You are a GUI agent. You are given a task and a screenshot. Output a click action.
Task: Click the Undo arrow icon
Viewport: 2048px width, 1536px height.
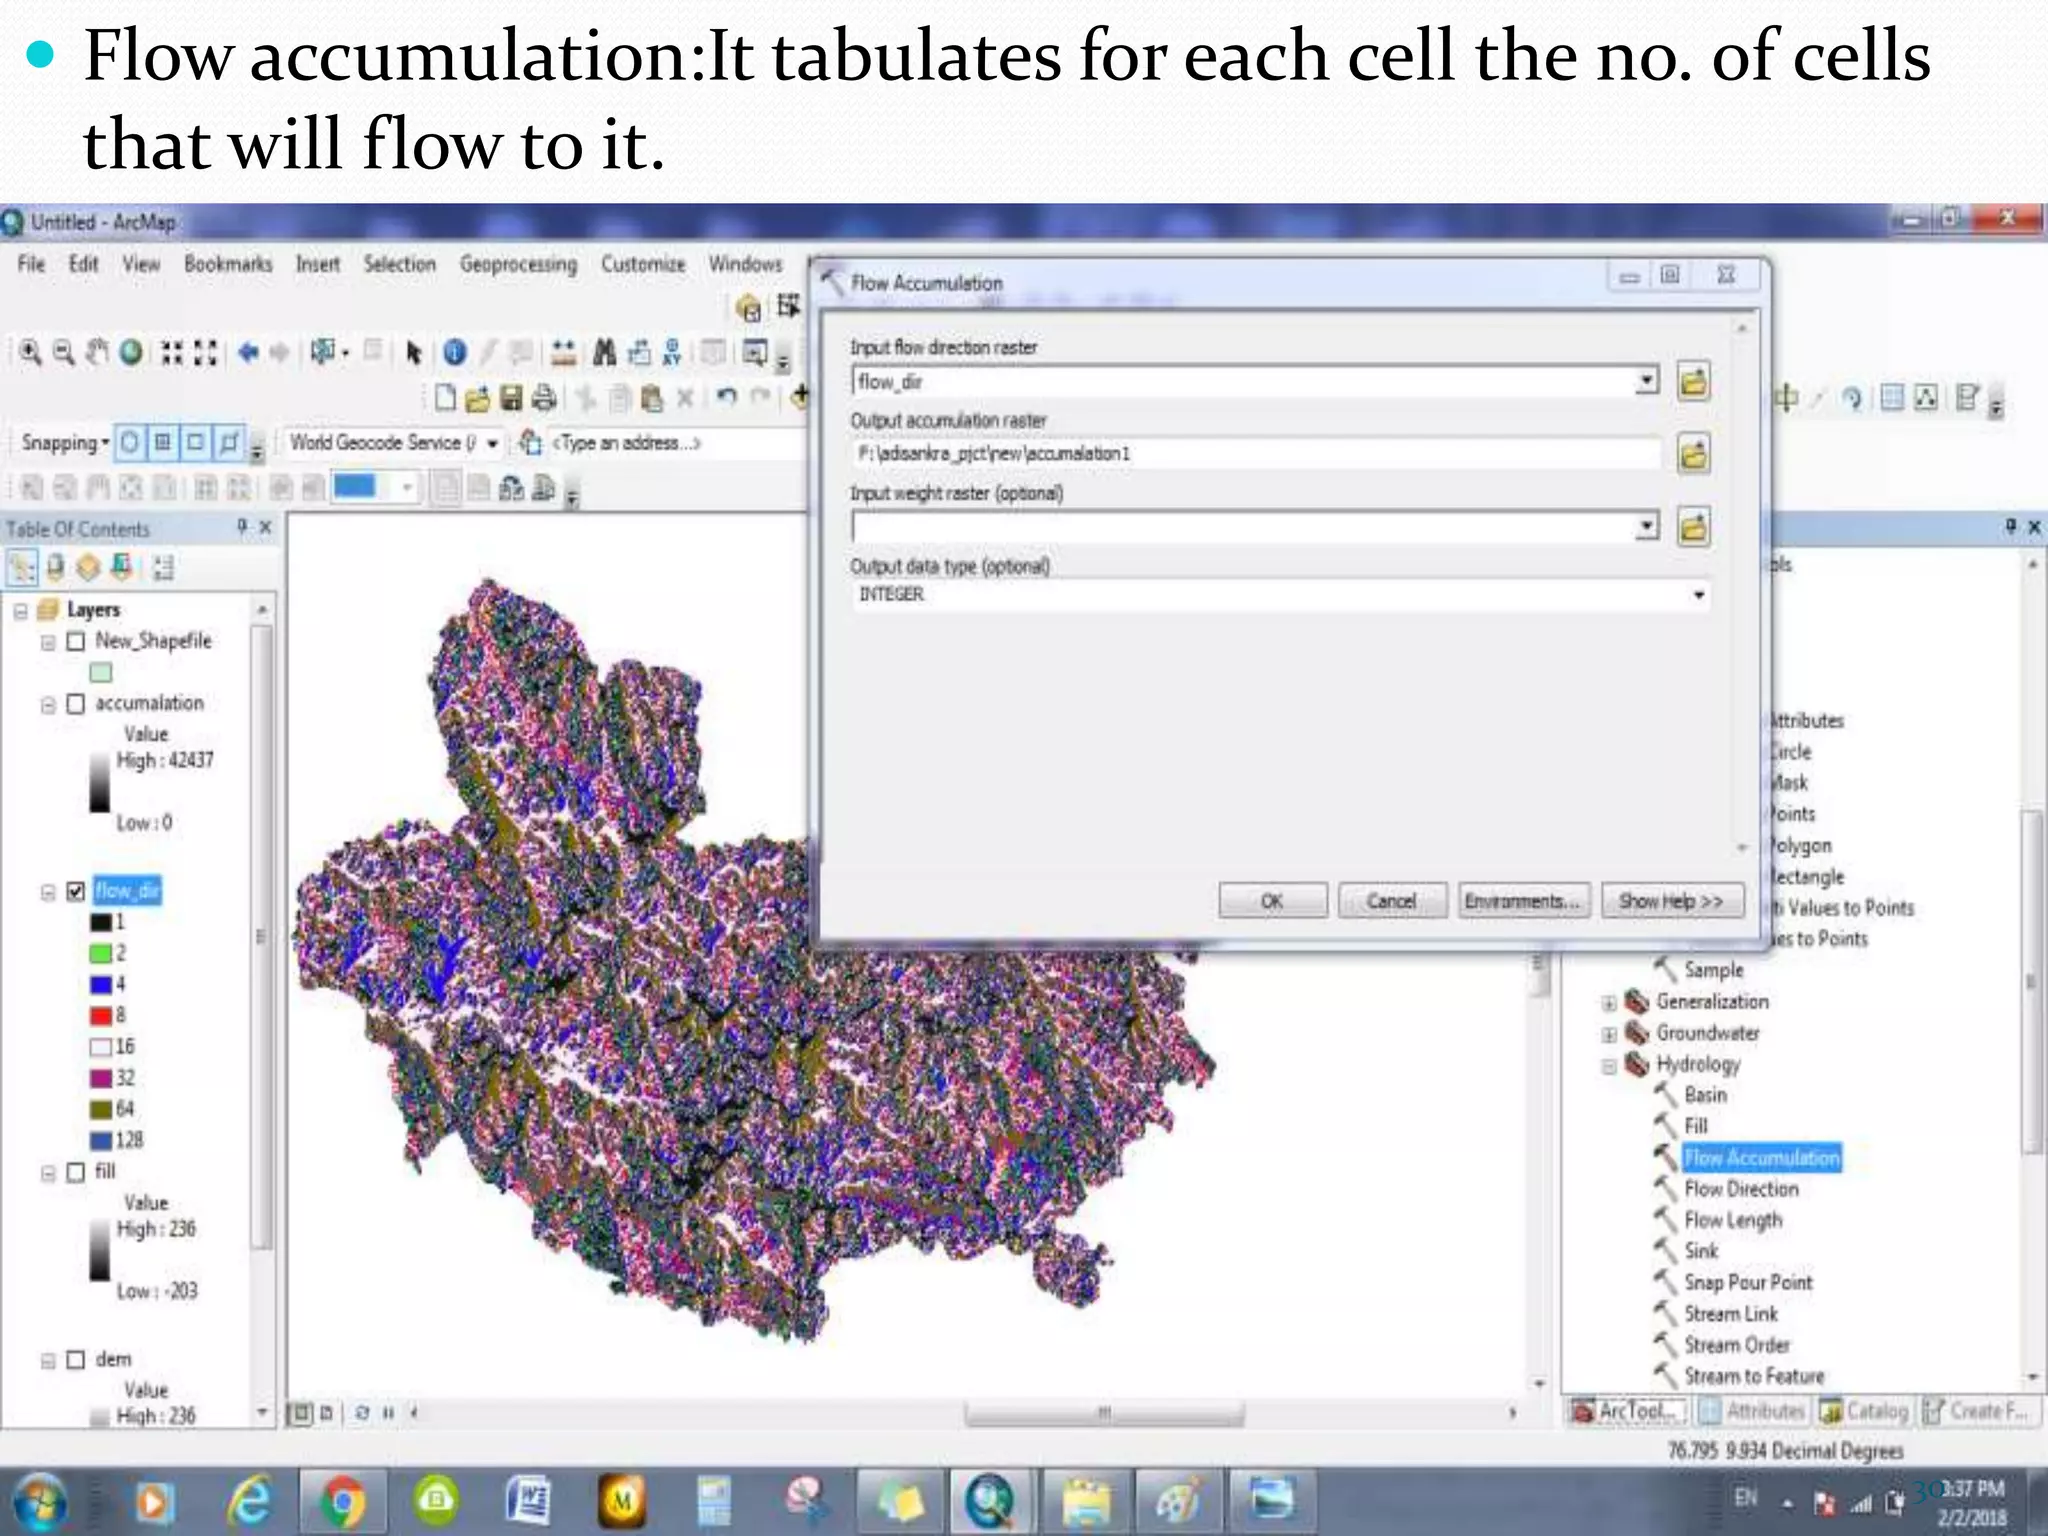pos(727,398)
